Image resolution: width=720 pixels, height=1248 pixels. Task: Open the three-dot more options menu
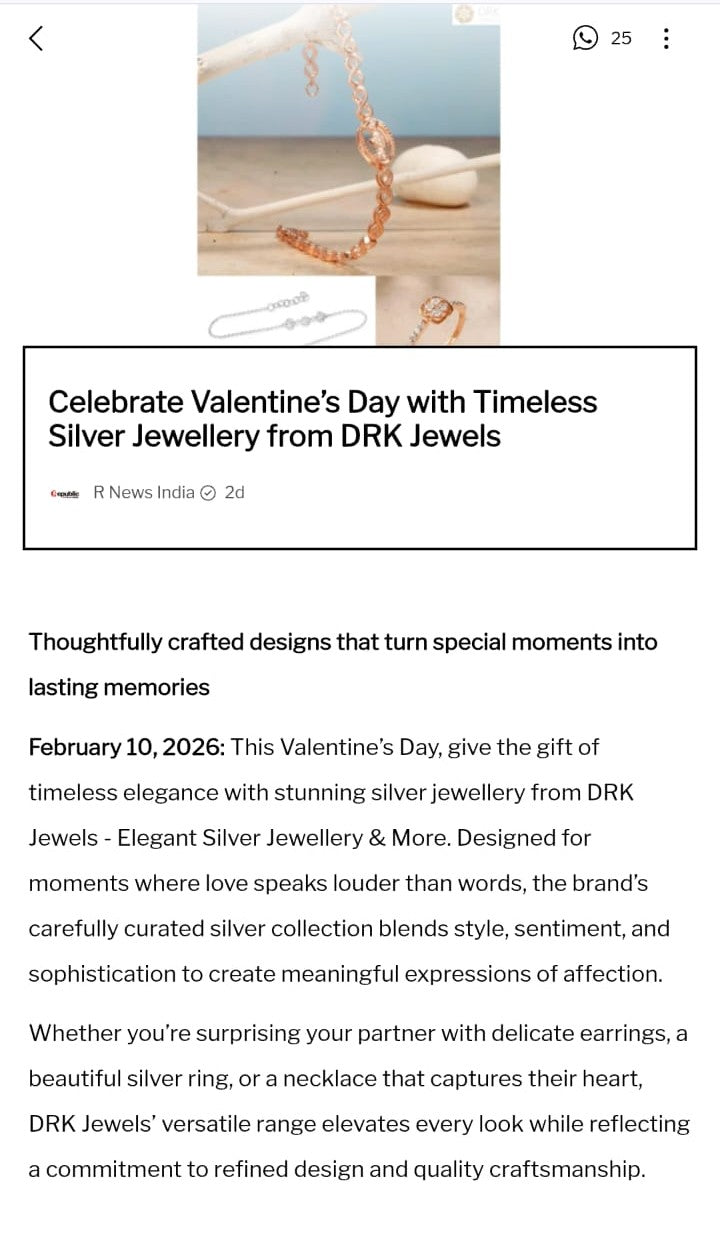click(x=666, y=39)
